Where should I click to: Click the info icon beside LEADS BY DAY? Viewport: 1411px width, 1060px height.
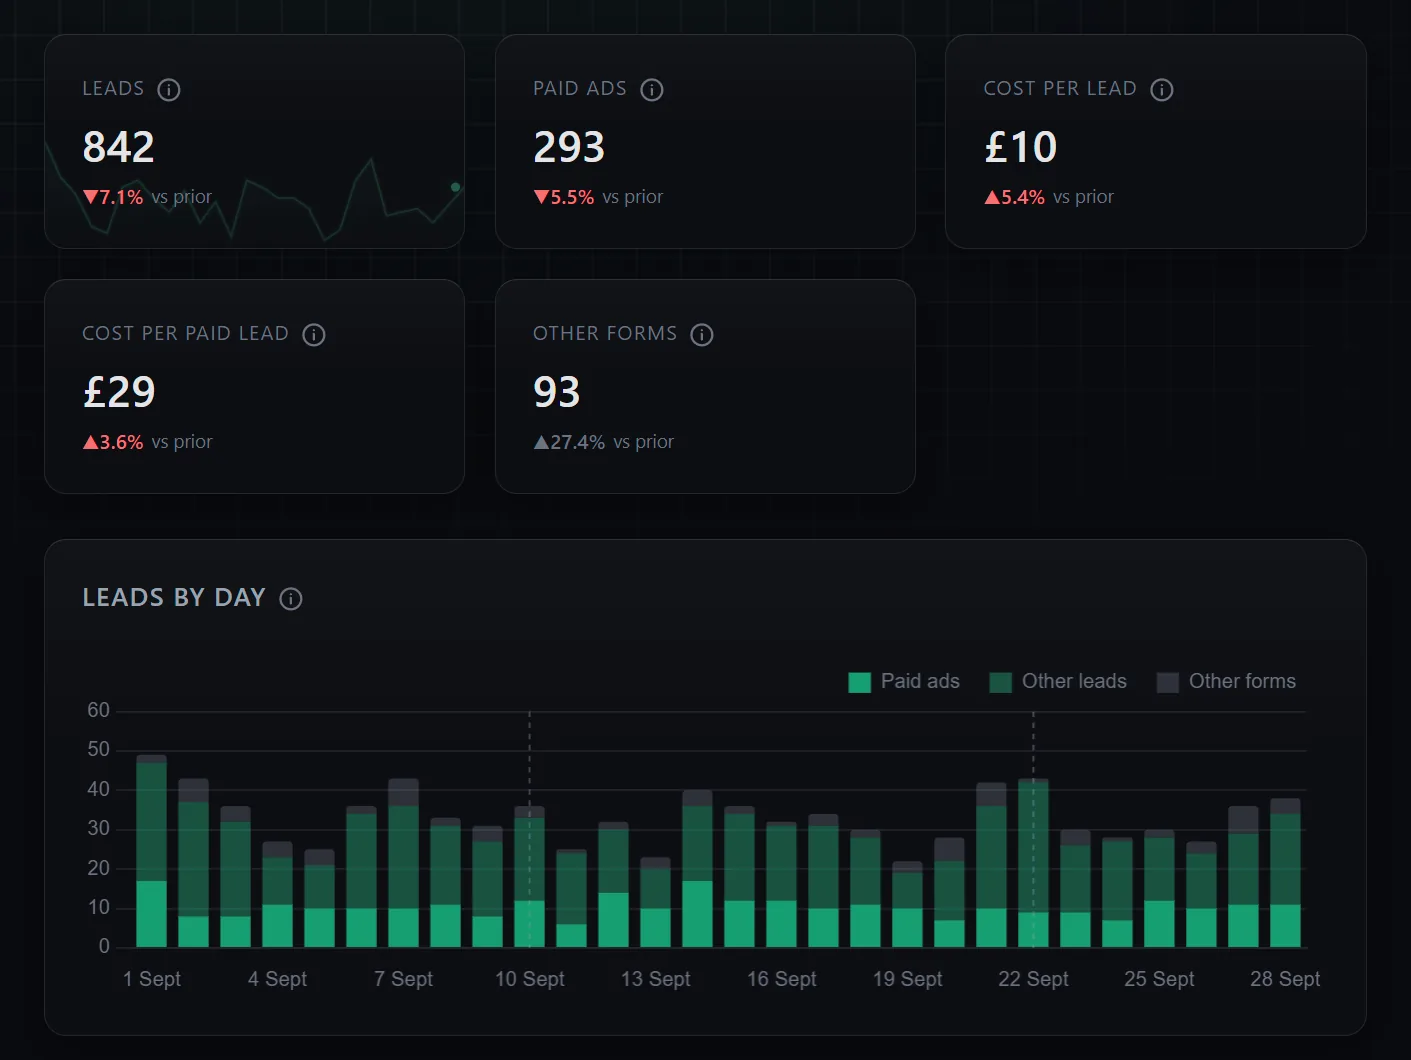pos(291,599)
